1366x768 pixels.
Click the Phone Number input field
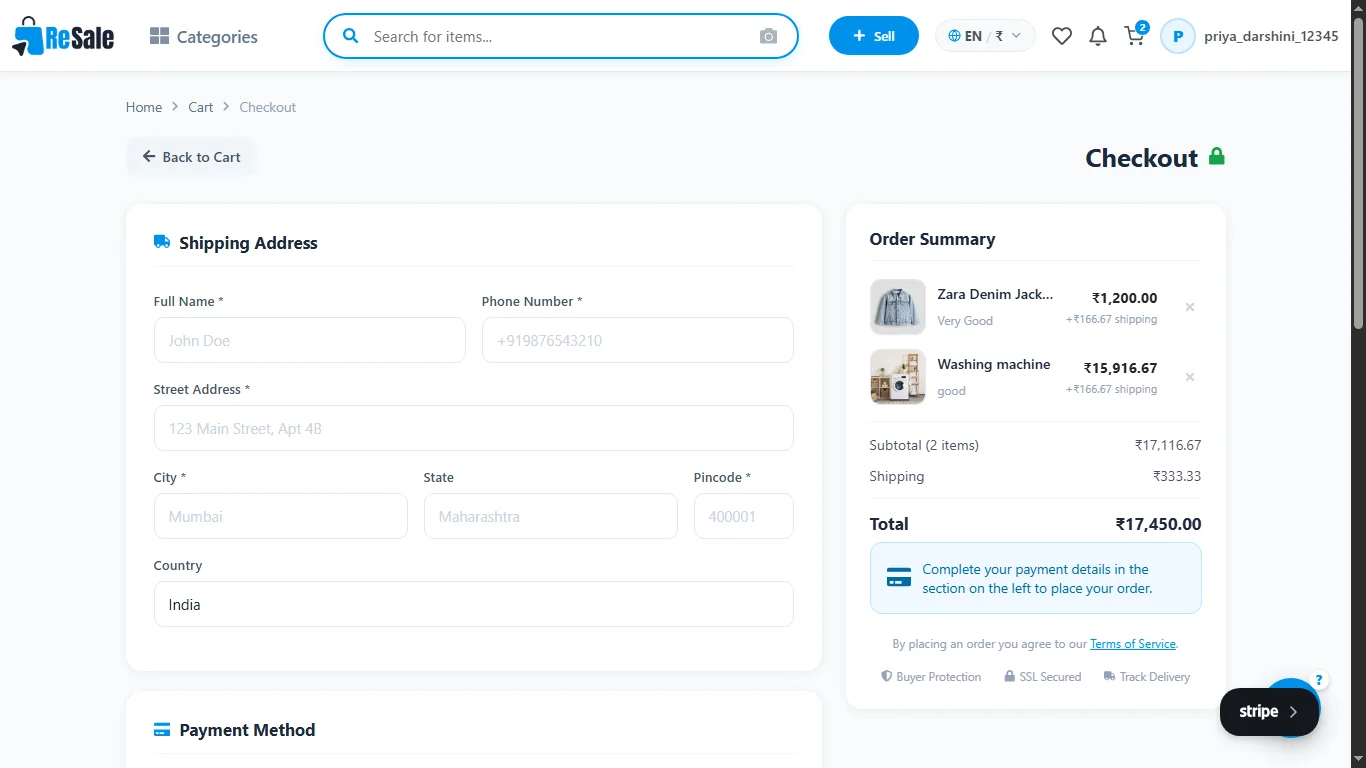coord(638,340)
